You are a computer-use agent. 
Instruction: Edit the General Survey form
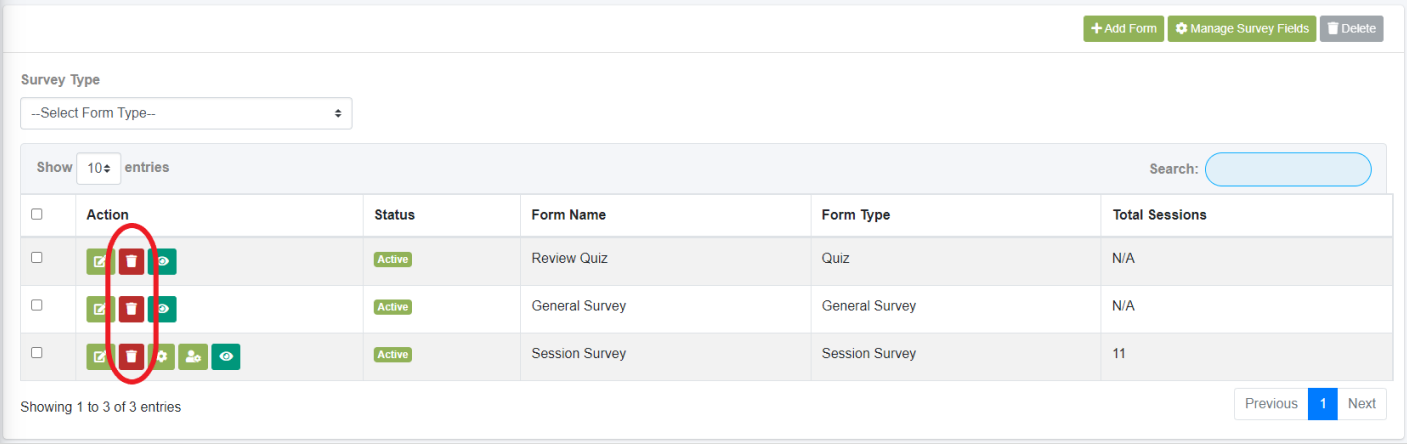click(100, 309)
